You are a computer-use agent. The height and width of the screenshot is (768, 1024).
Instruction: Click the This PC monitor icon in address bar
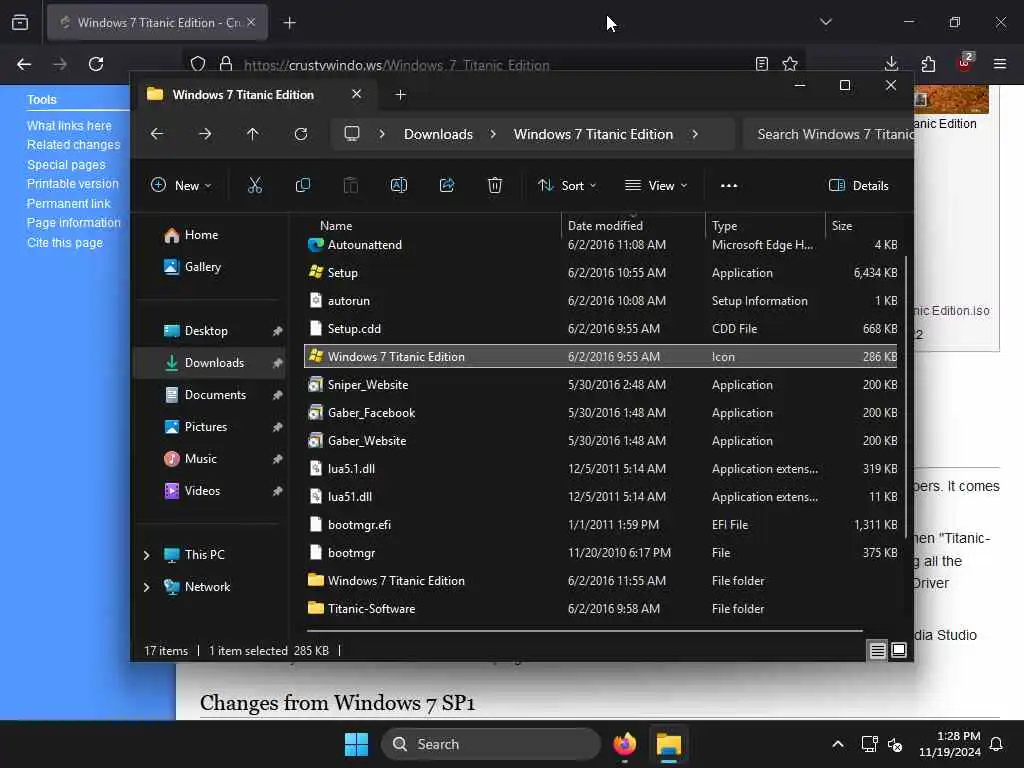(352, 134)
